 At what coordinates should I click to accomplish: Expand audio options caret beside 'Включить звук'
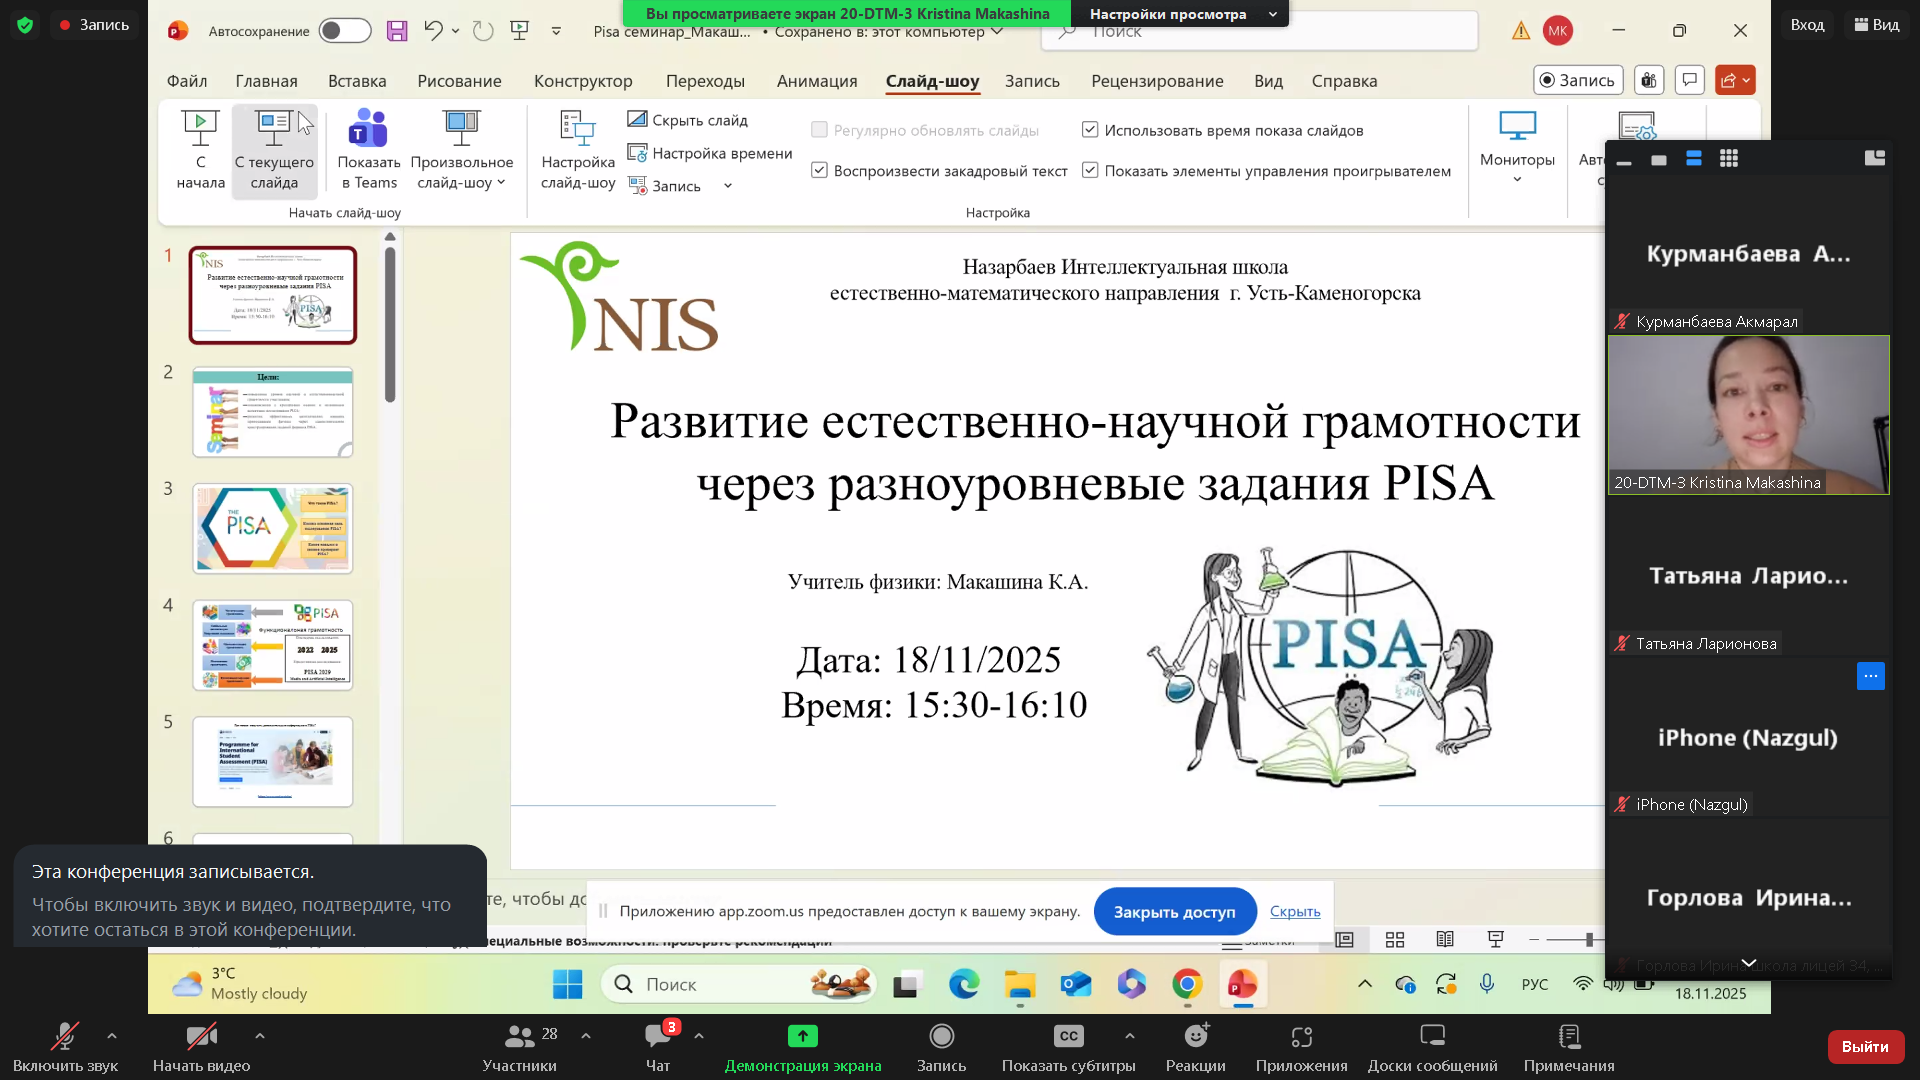pyautogui.click(x=111, y=1036)
